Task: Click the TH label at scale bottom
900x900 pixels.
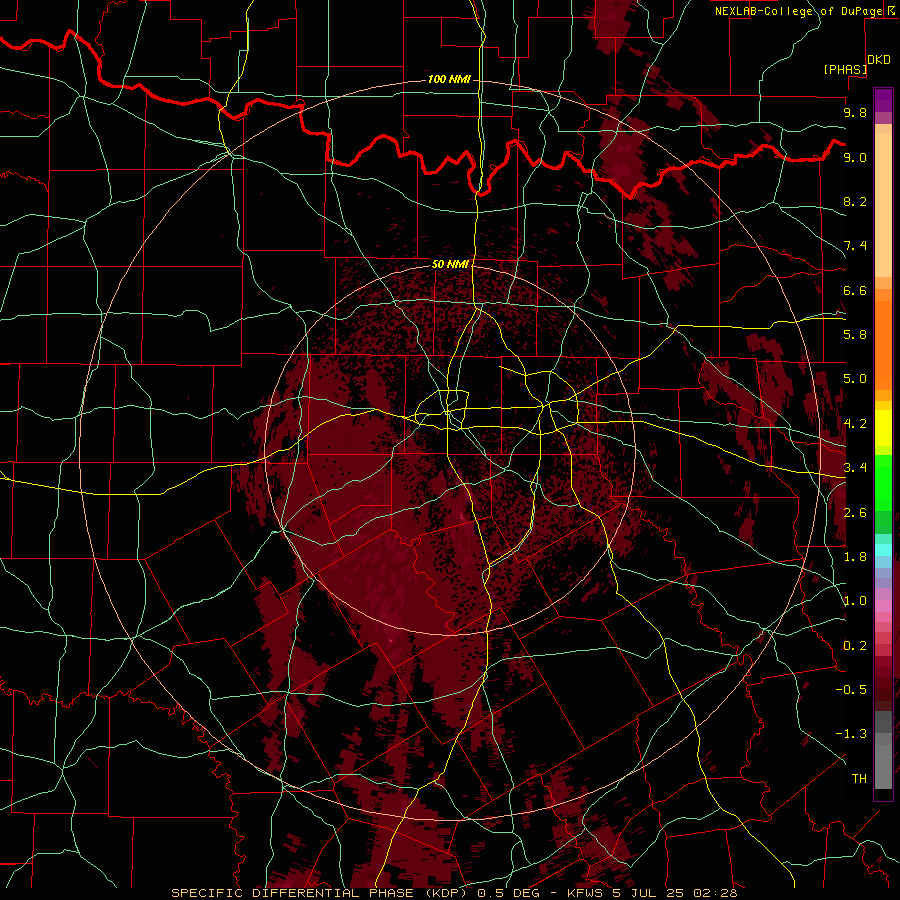Action: (x=859, y=779)
